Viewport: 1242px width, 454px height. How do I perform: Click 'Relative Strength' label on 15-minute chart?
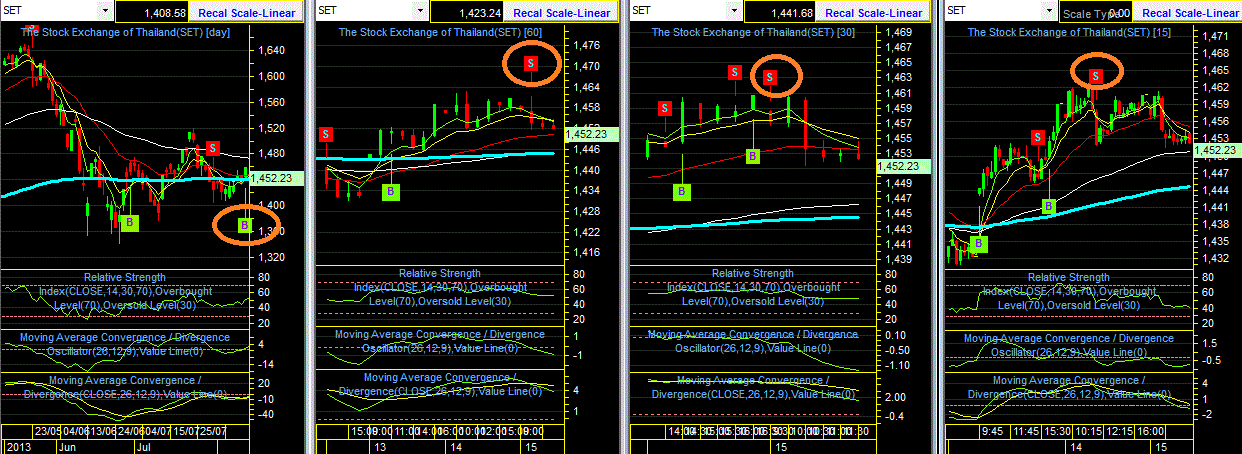pos(1069,277)
